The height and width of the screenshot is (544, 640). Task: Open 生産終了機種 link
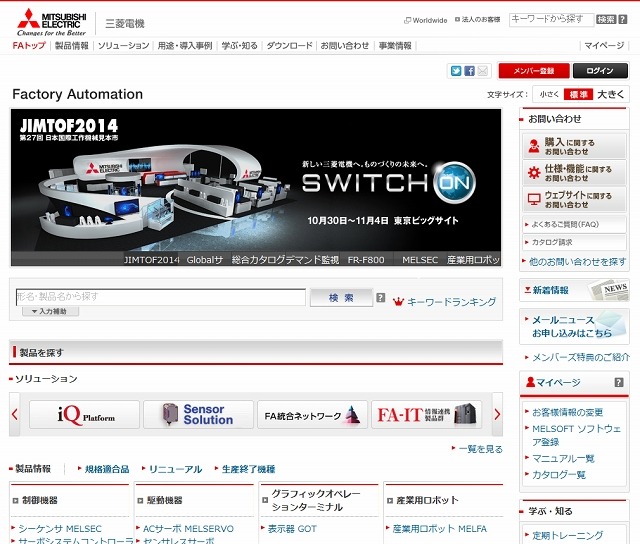click(x=248, y=469)
